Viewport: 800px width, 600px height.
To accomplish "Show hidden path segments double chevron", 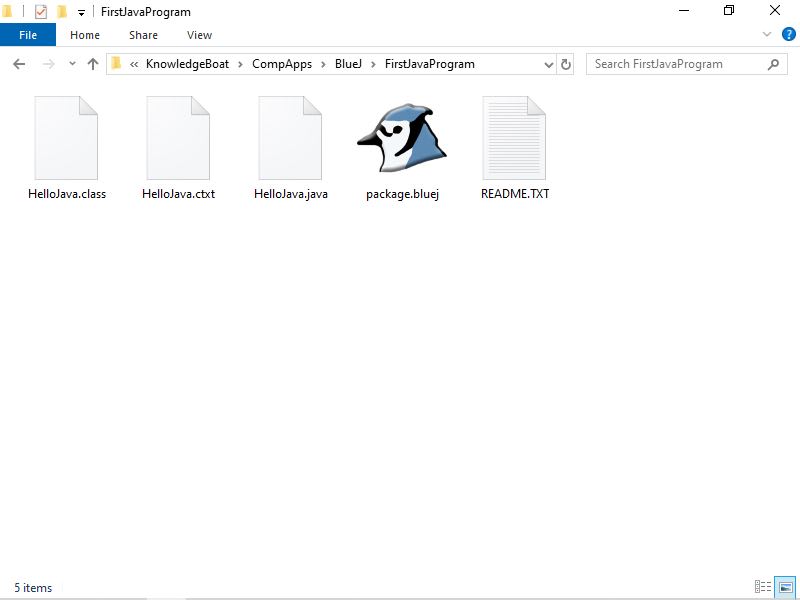I will click(x=134, y=65).
